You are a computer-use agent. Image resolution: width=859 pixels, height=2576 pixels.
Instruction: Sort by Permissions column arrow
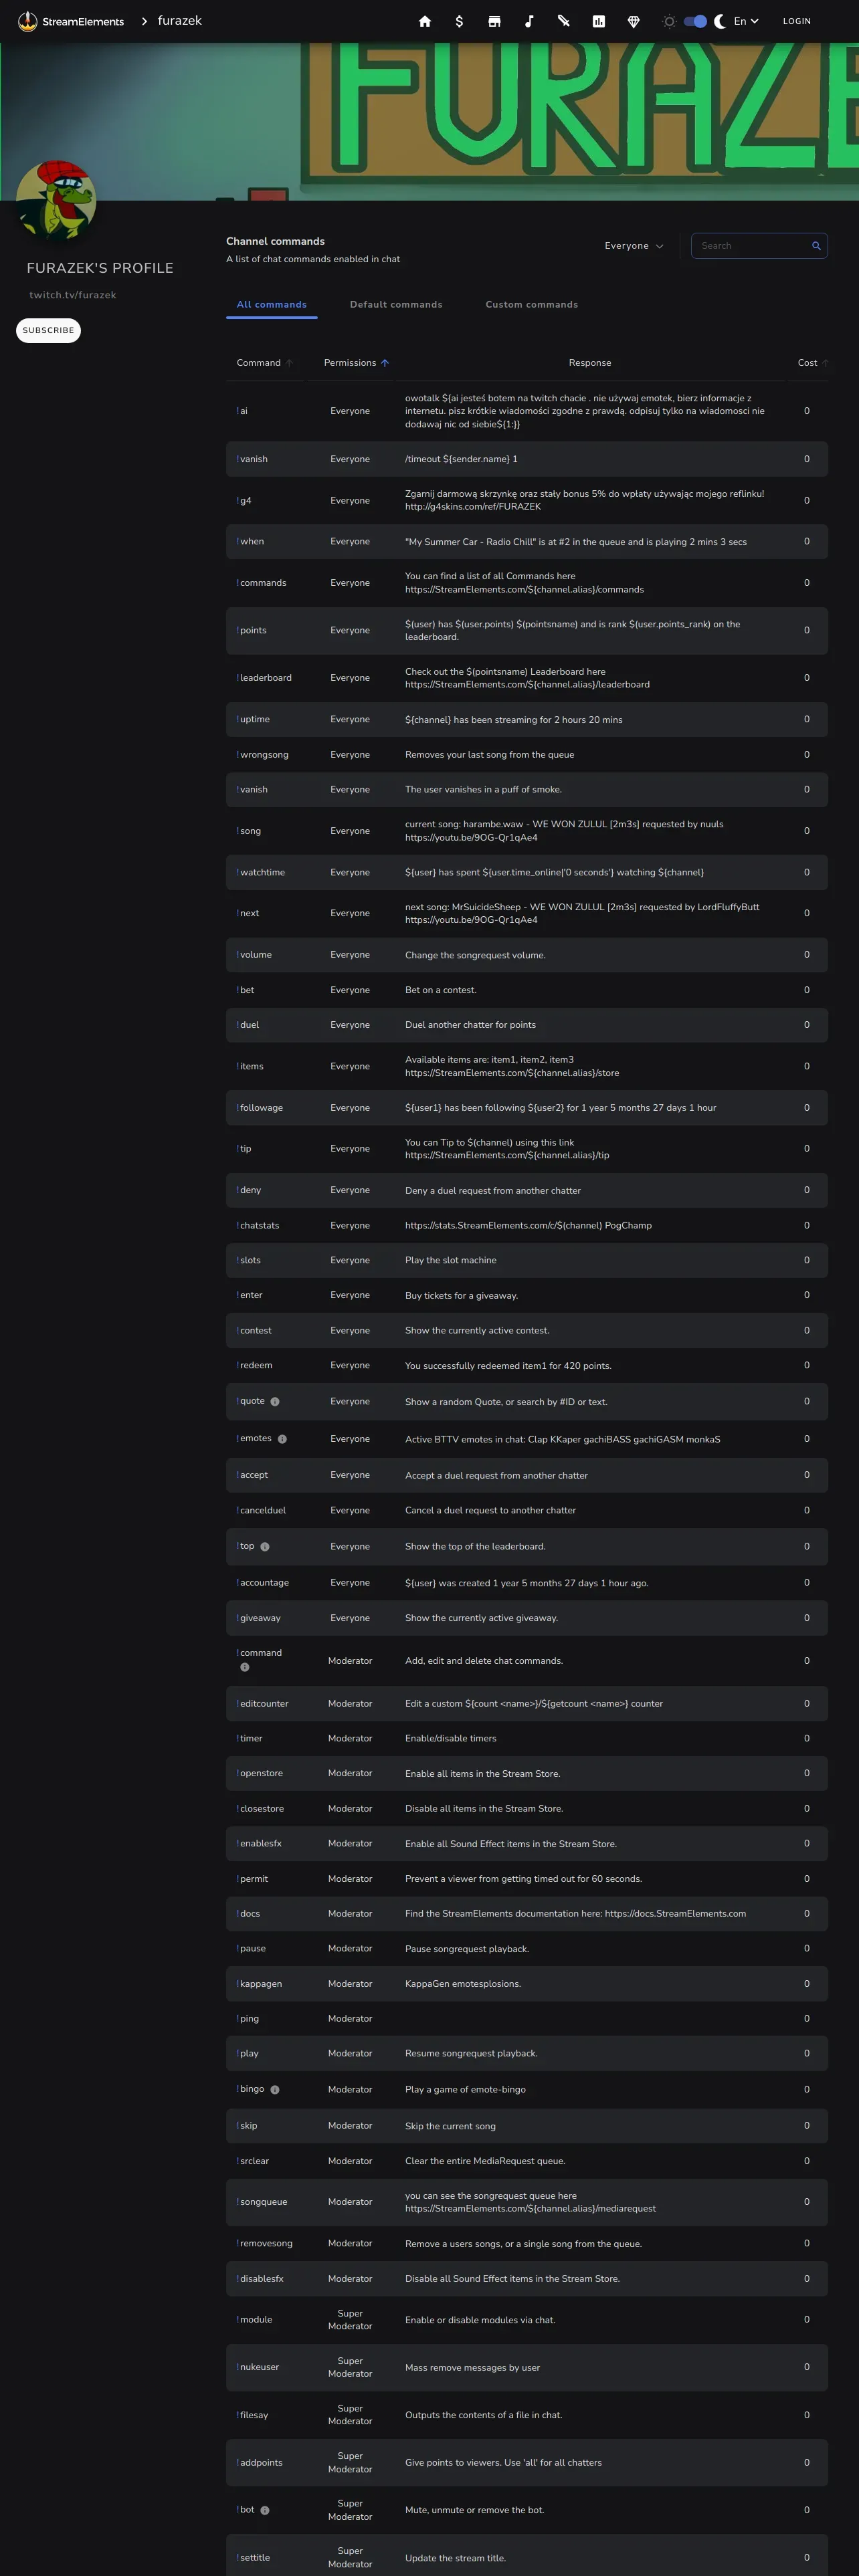[x=385, y=363]
